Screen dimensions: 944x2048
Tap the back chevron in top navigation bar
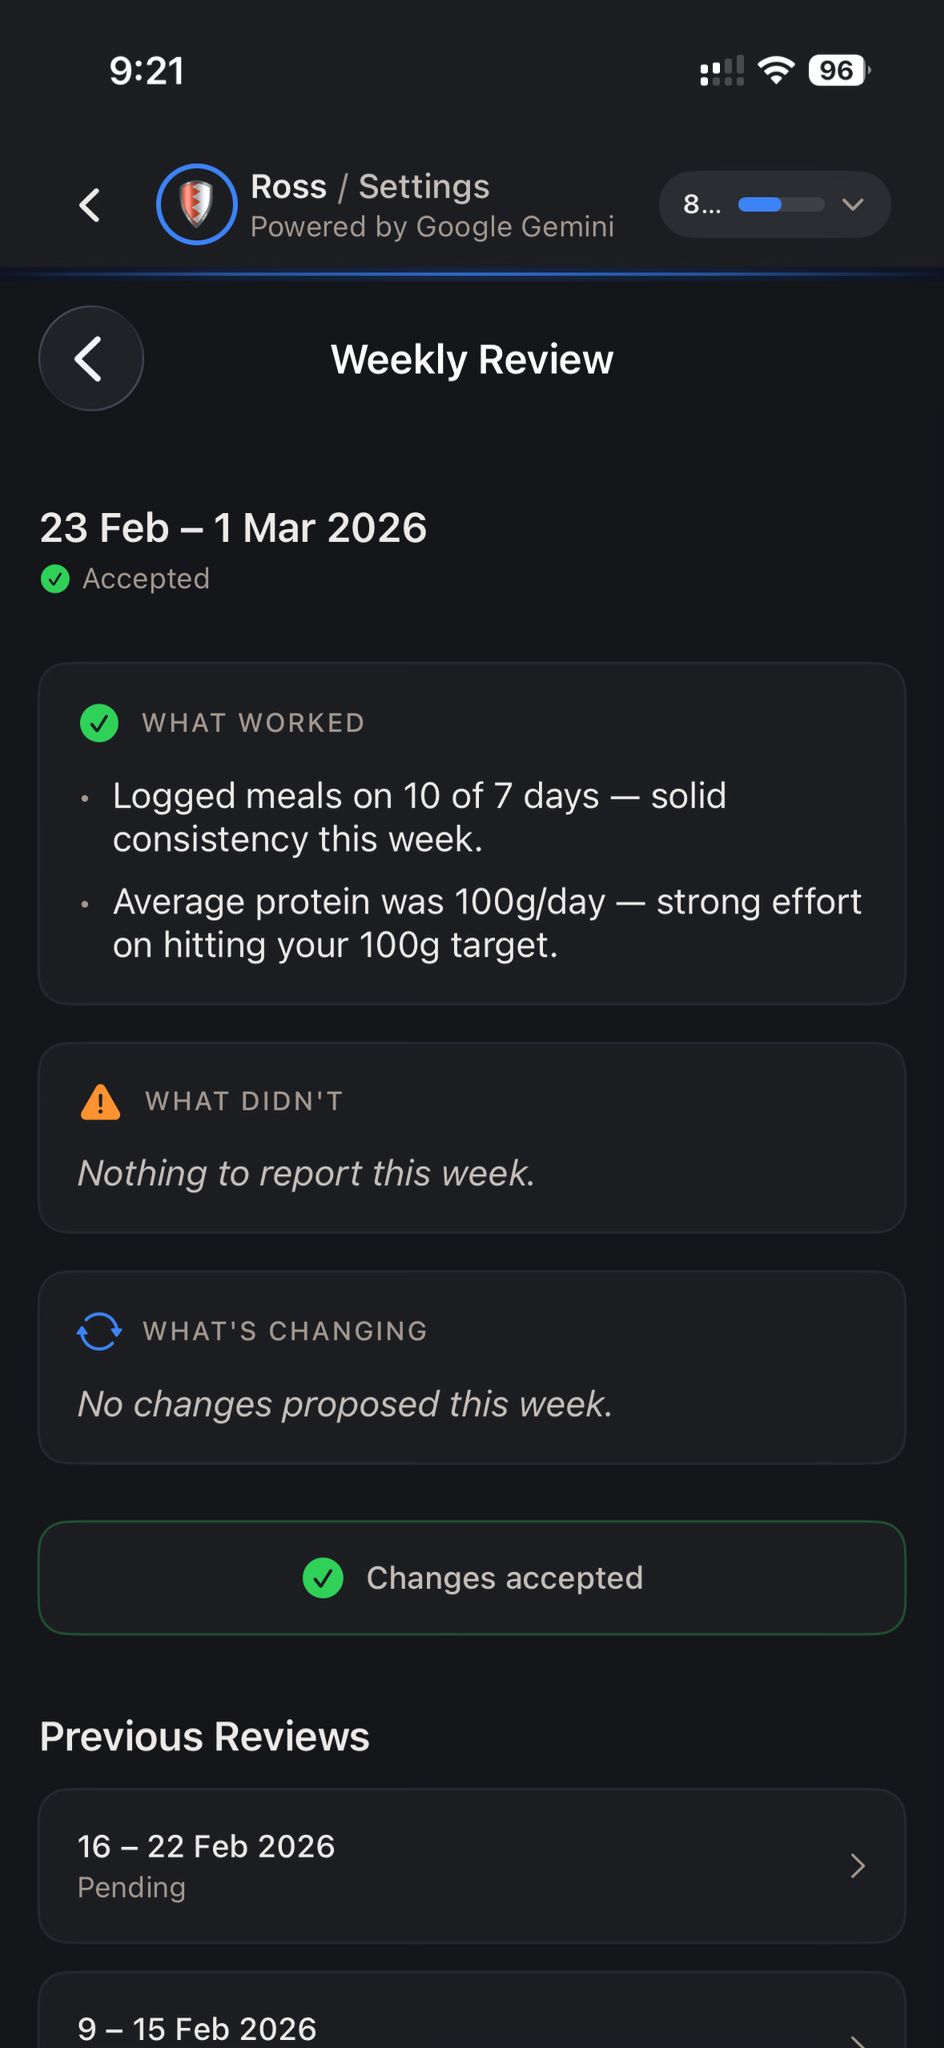pos(89,204)
